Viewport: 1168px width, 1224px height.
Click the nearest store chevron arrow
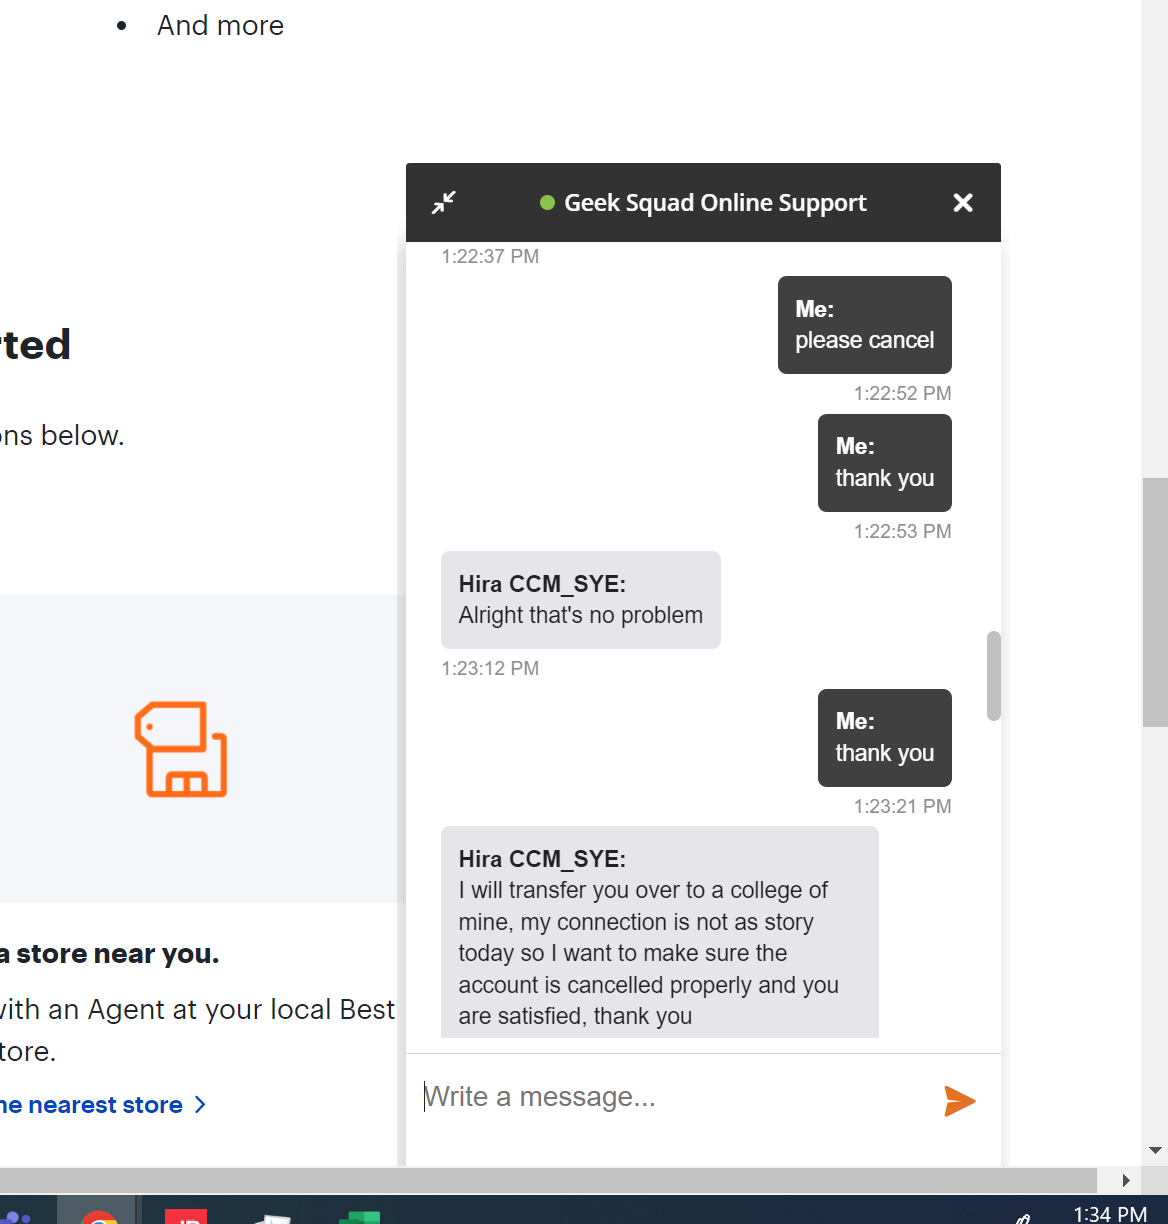click(x=200, y=1104)
